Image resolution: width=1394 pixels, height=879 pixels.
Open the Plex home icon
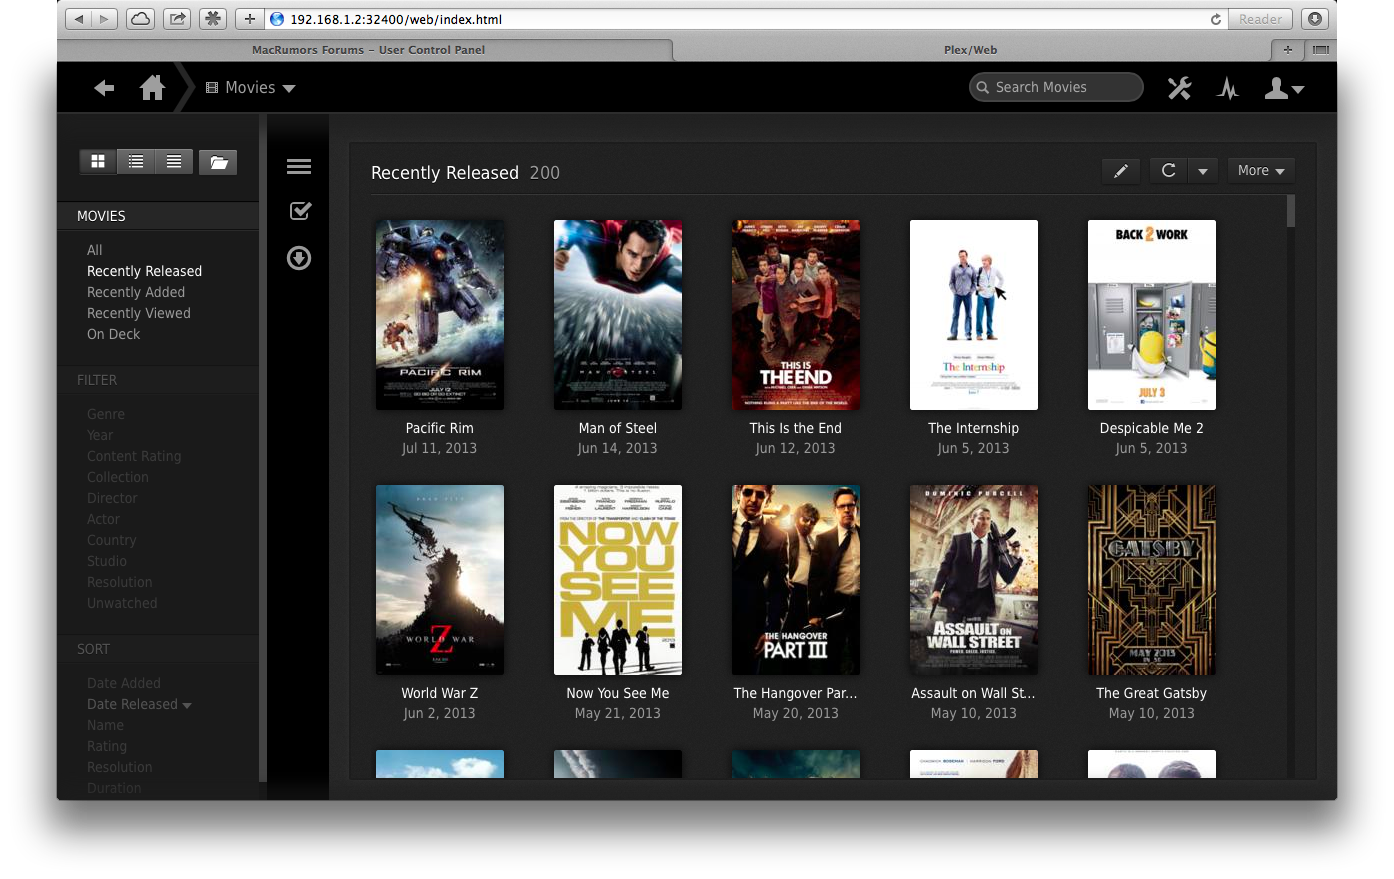[152, 88]
